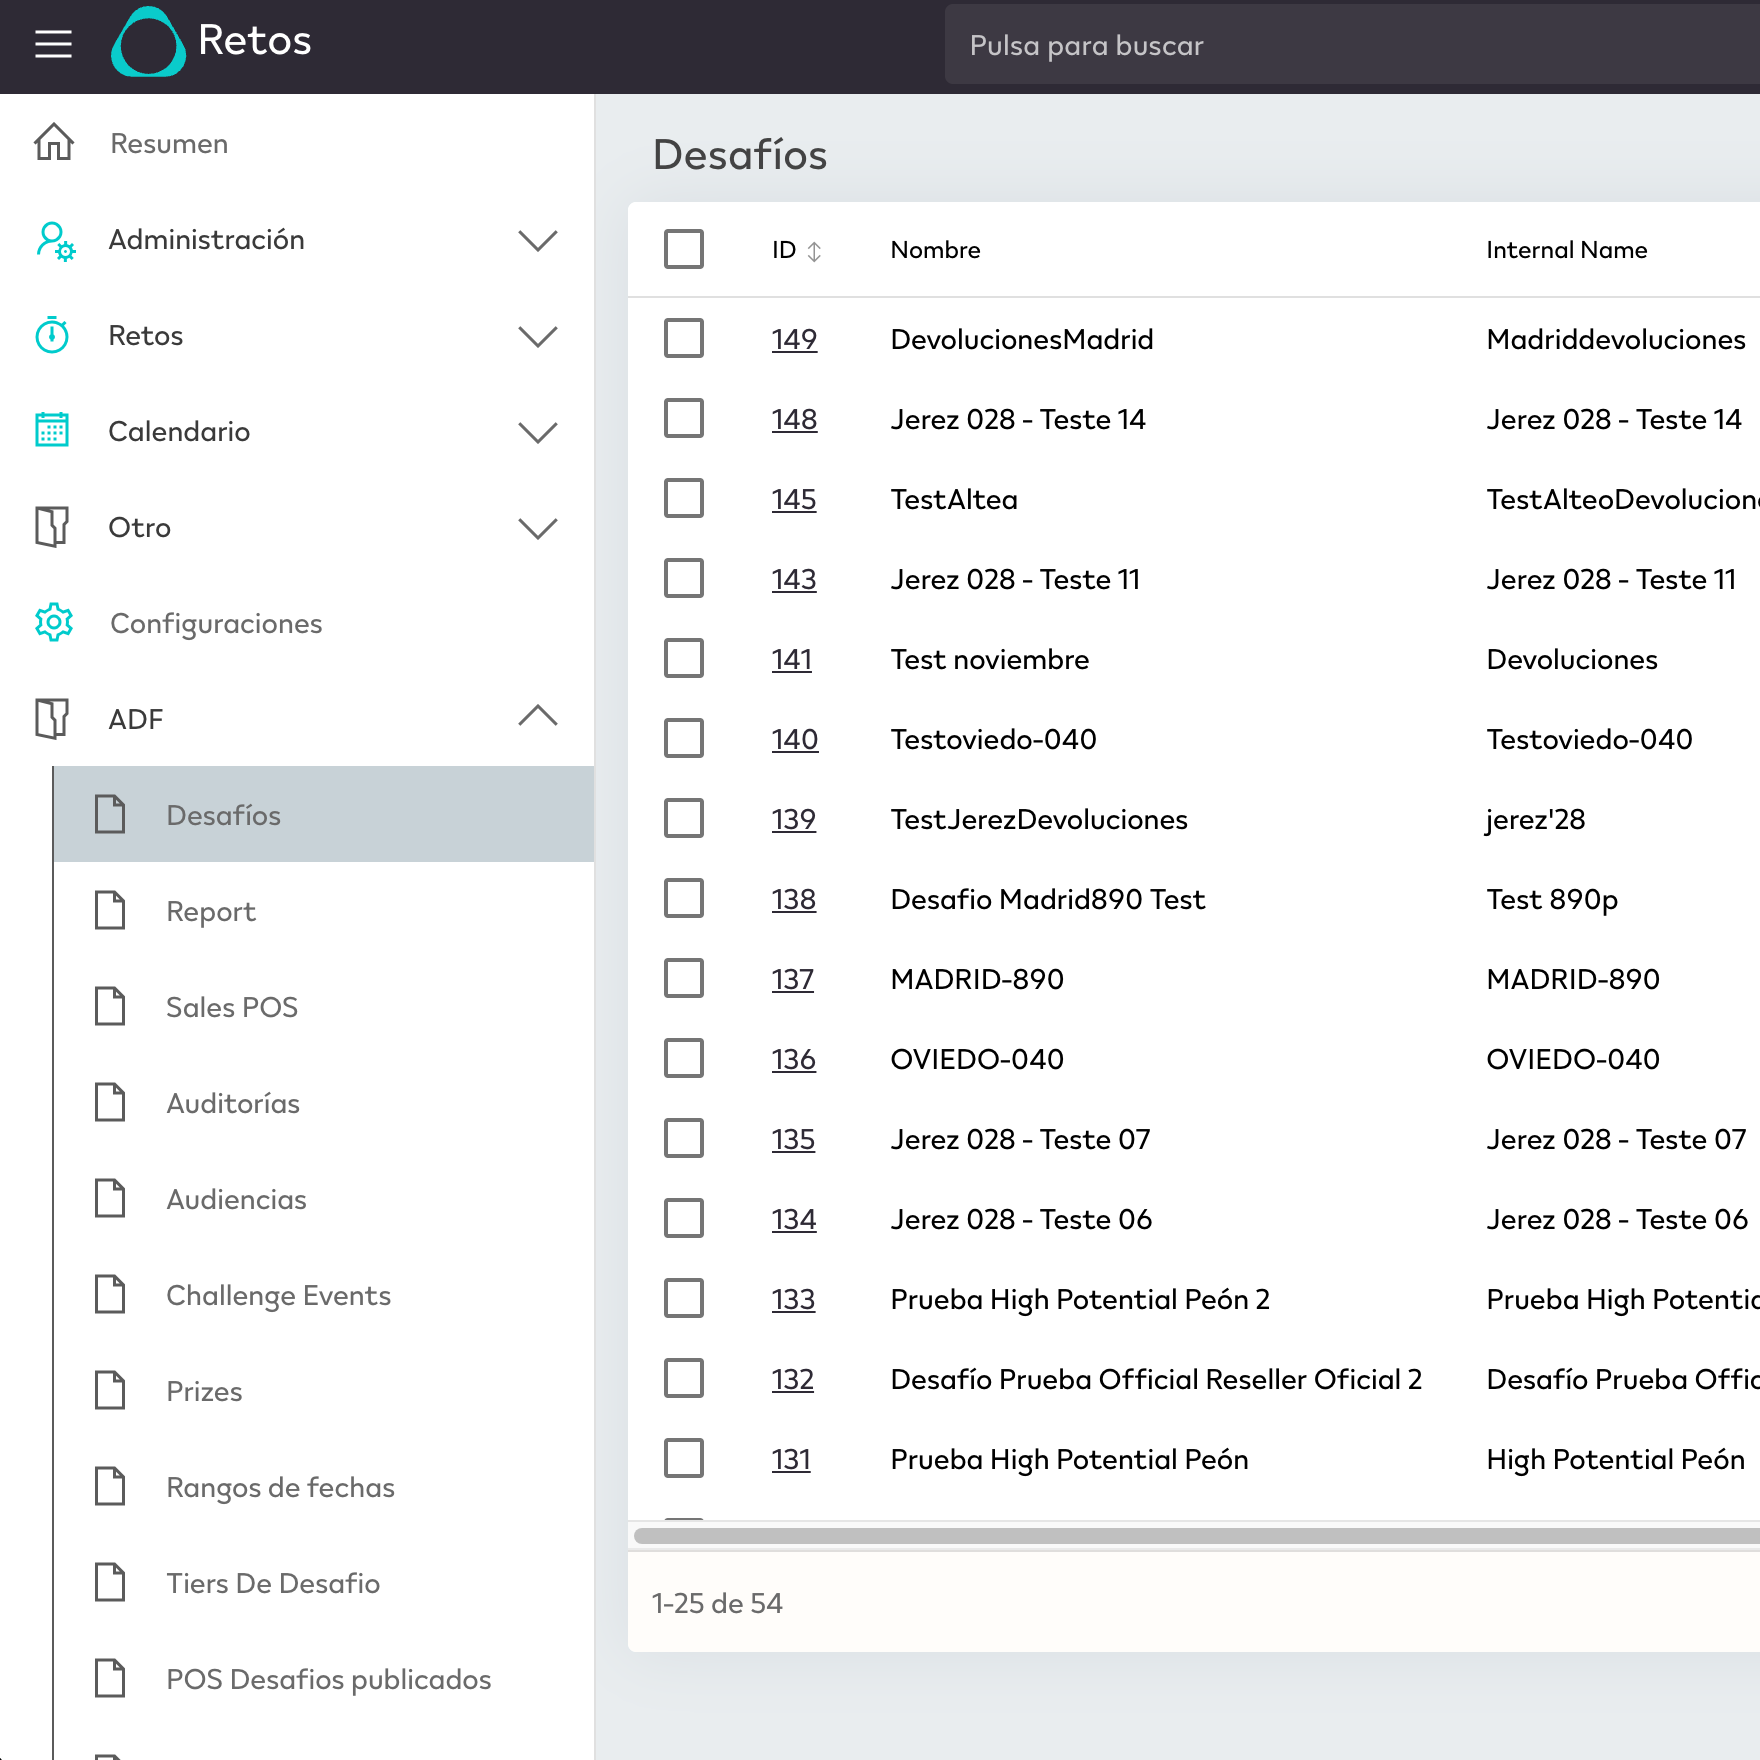Expand the Otro menu chevron
This screenshot has width=1760, height=1760.
pos(537,528)
